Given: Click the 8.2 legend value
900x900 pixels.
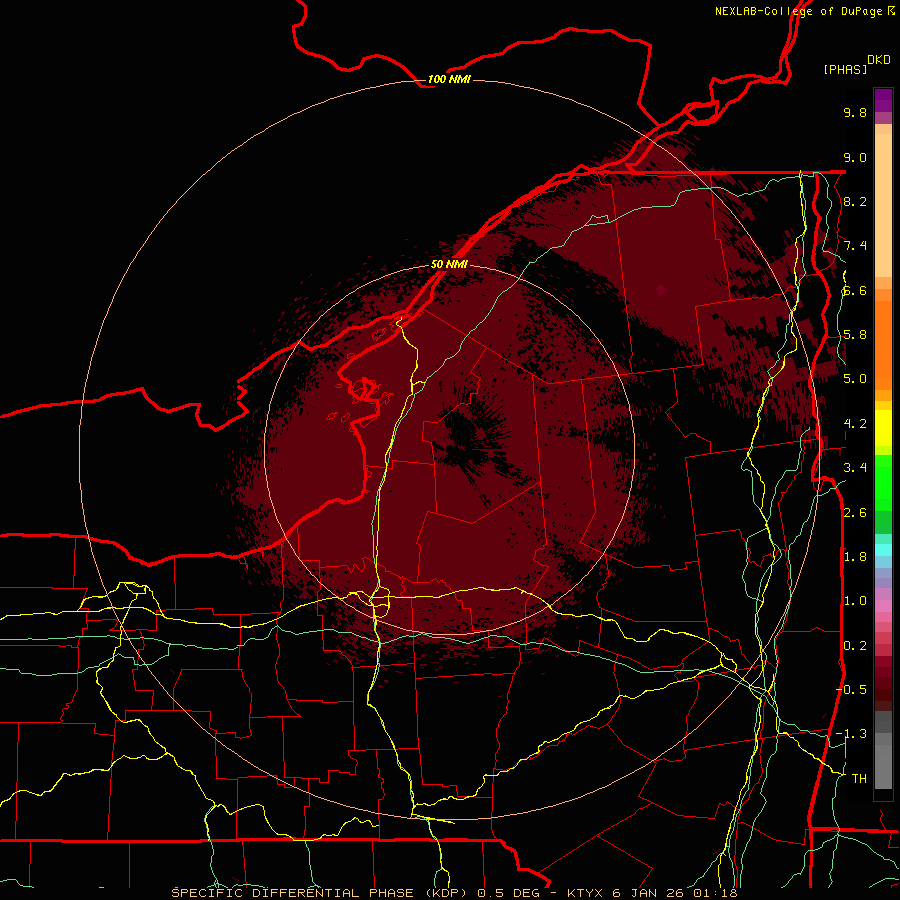Looking at the screenshot, I should point(855,201).
